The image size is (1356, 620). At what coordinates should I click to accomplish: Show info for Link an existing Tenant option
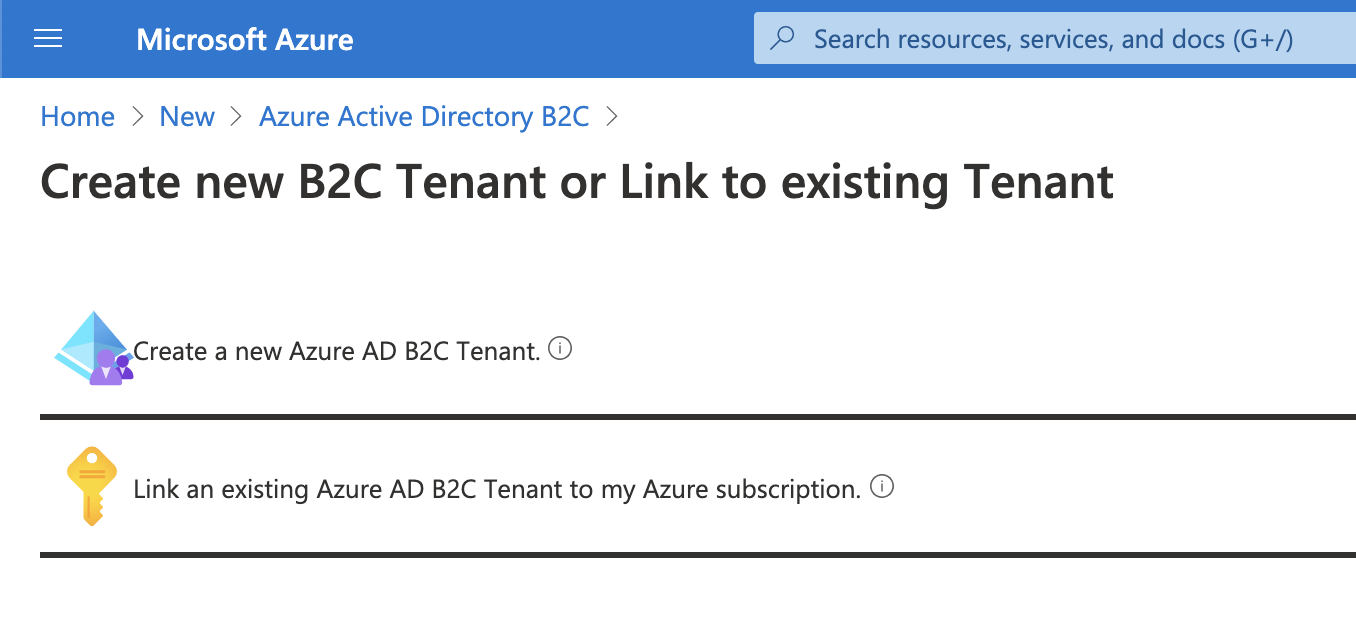point(882,487)
